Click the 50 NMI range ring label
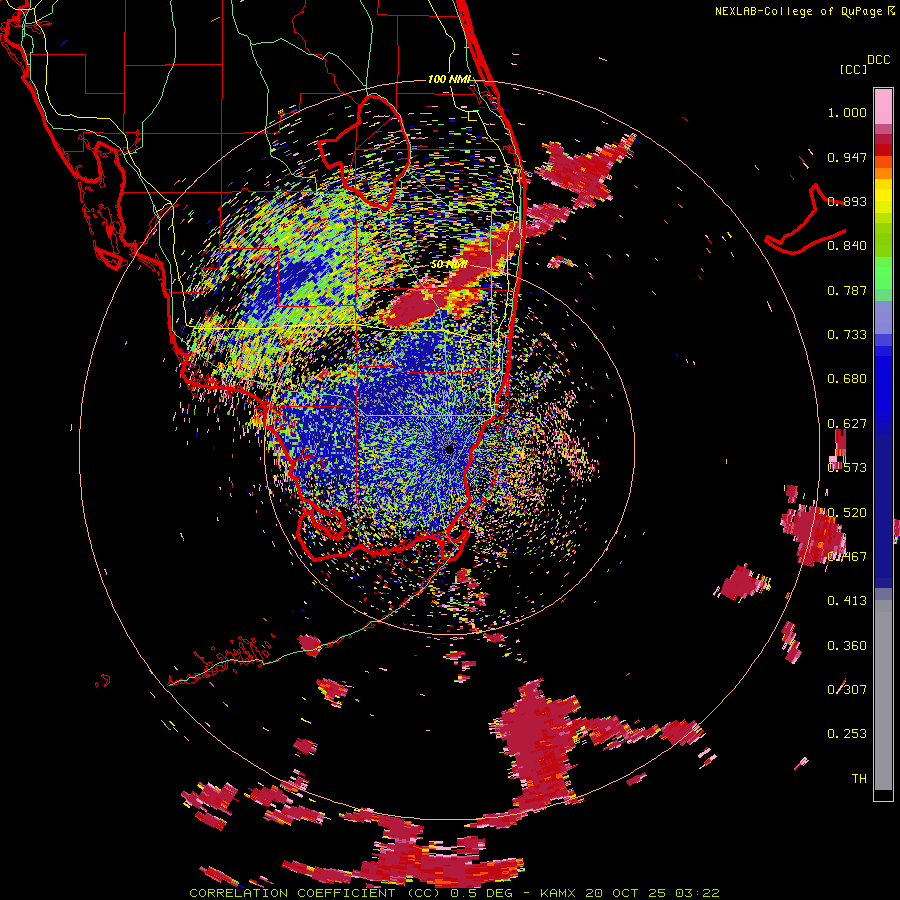This screenshot has width=900, height=900. tap(449, 265)
